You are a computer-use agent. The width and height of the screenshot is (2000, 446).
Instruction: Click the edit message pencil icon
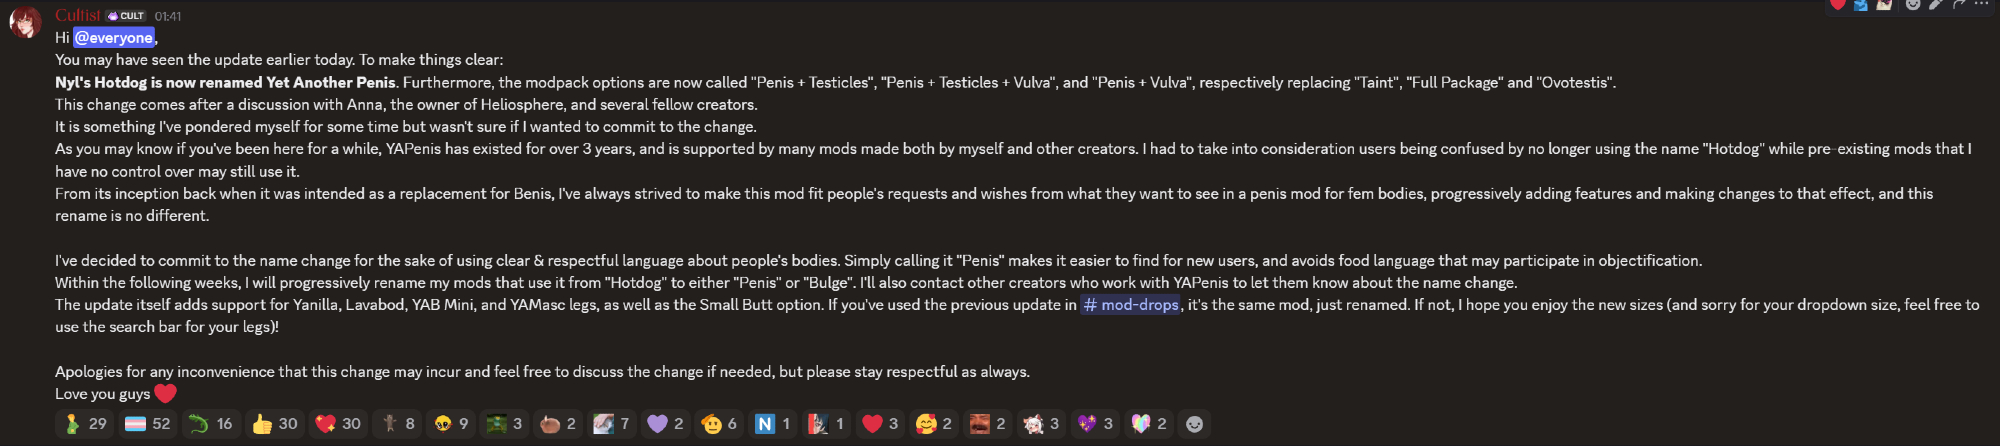tap(1936, 4)
